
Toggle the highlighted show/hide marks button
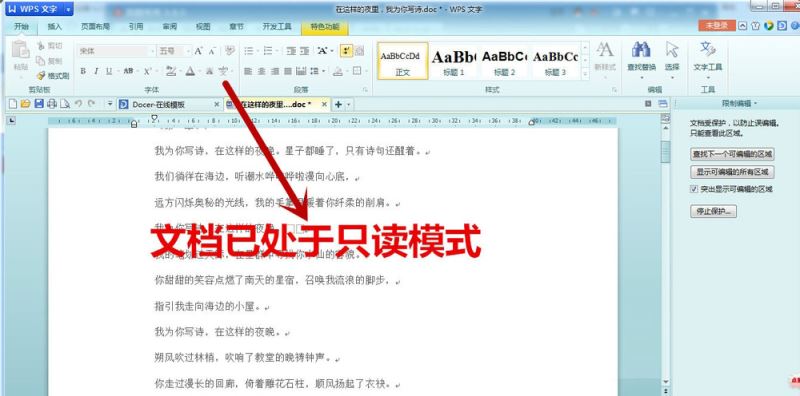pyautogui.click(x=346, y=51)
